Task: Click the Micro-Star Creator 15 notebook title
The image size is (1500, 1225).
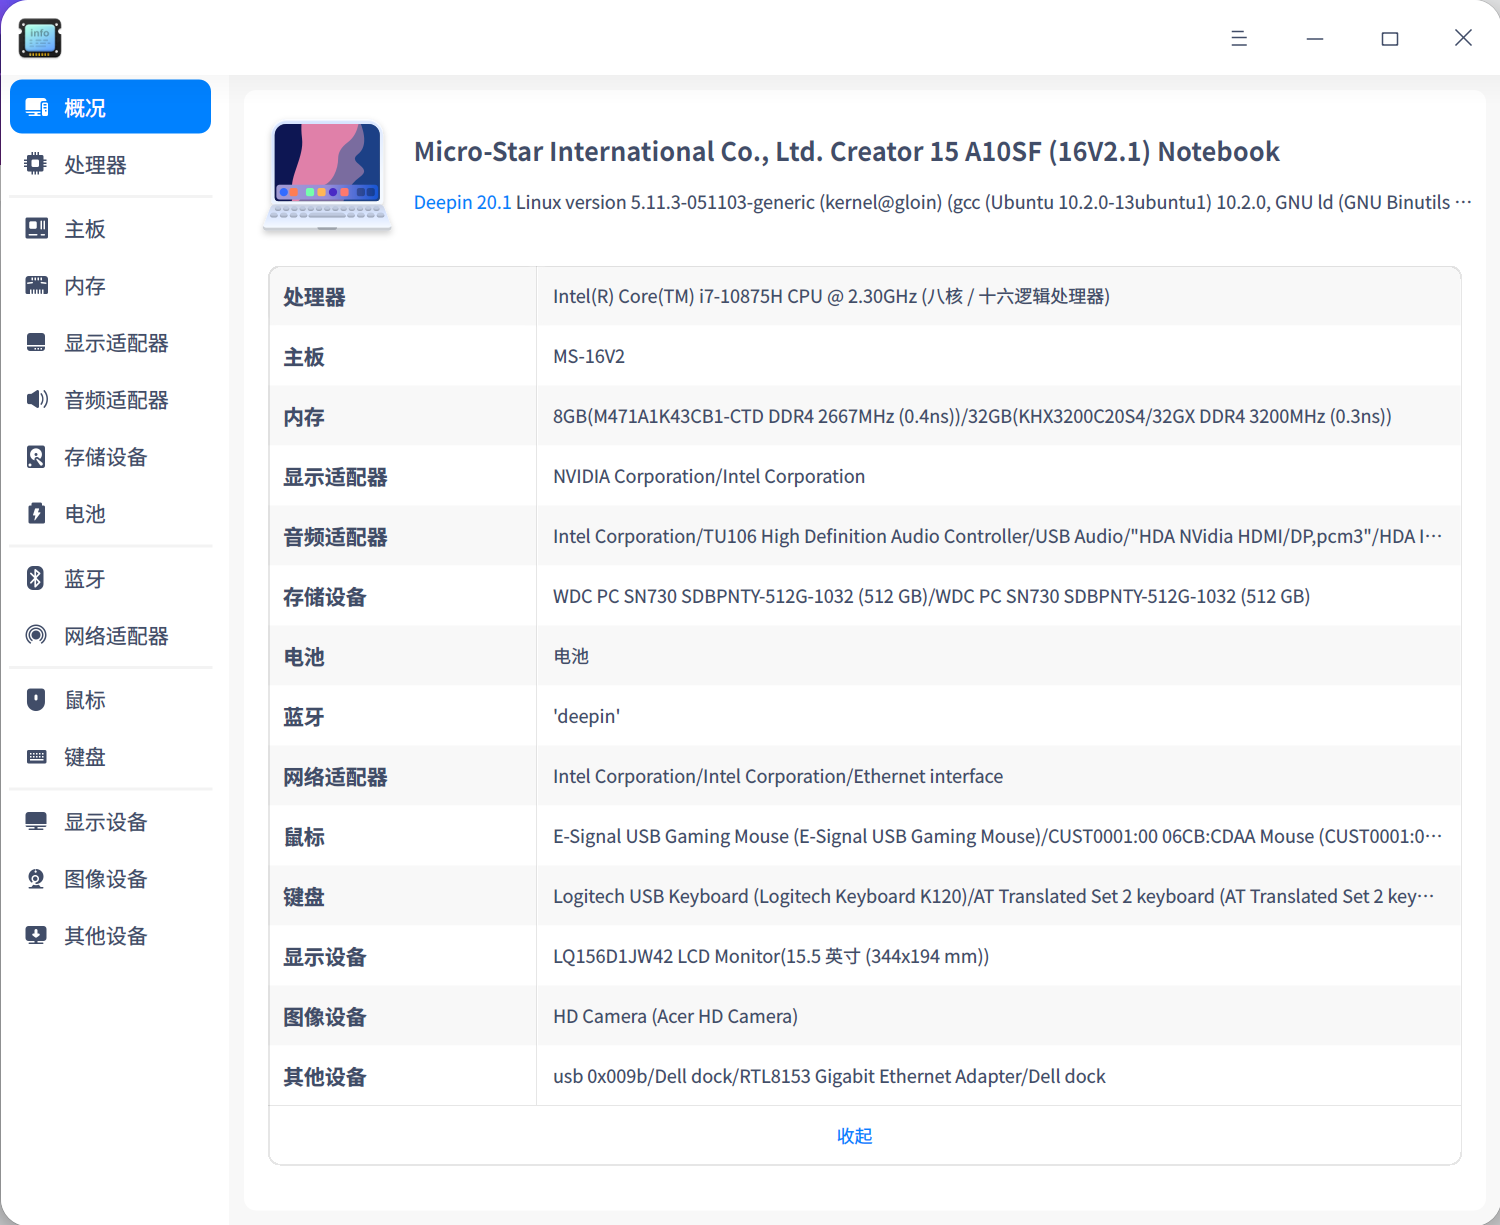Action: pyautogui.click(x=847, y=151)
